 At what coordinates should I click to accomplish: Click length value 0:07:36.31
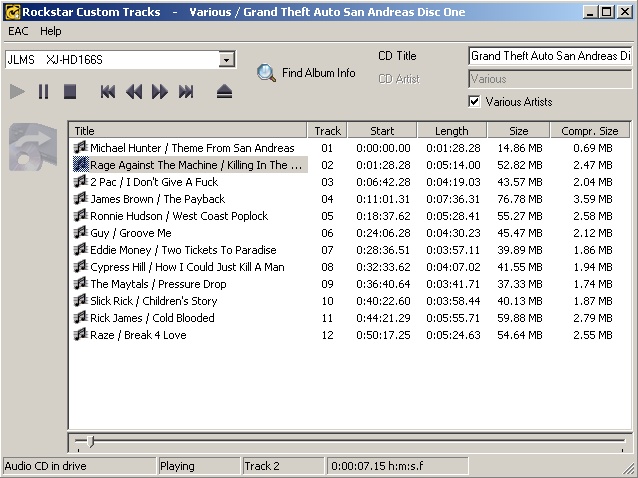tap(453, 199)
